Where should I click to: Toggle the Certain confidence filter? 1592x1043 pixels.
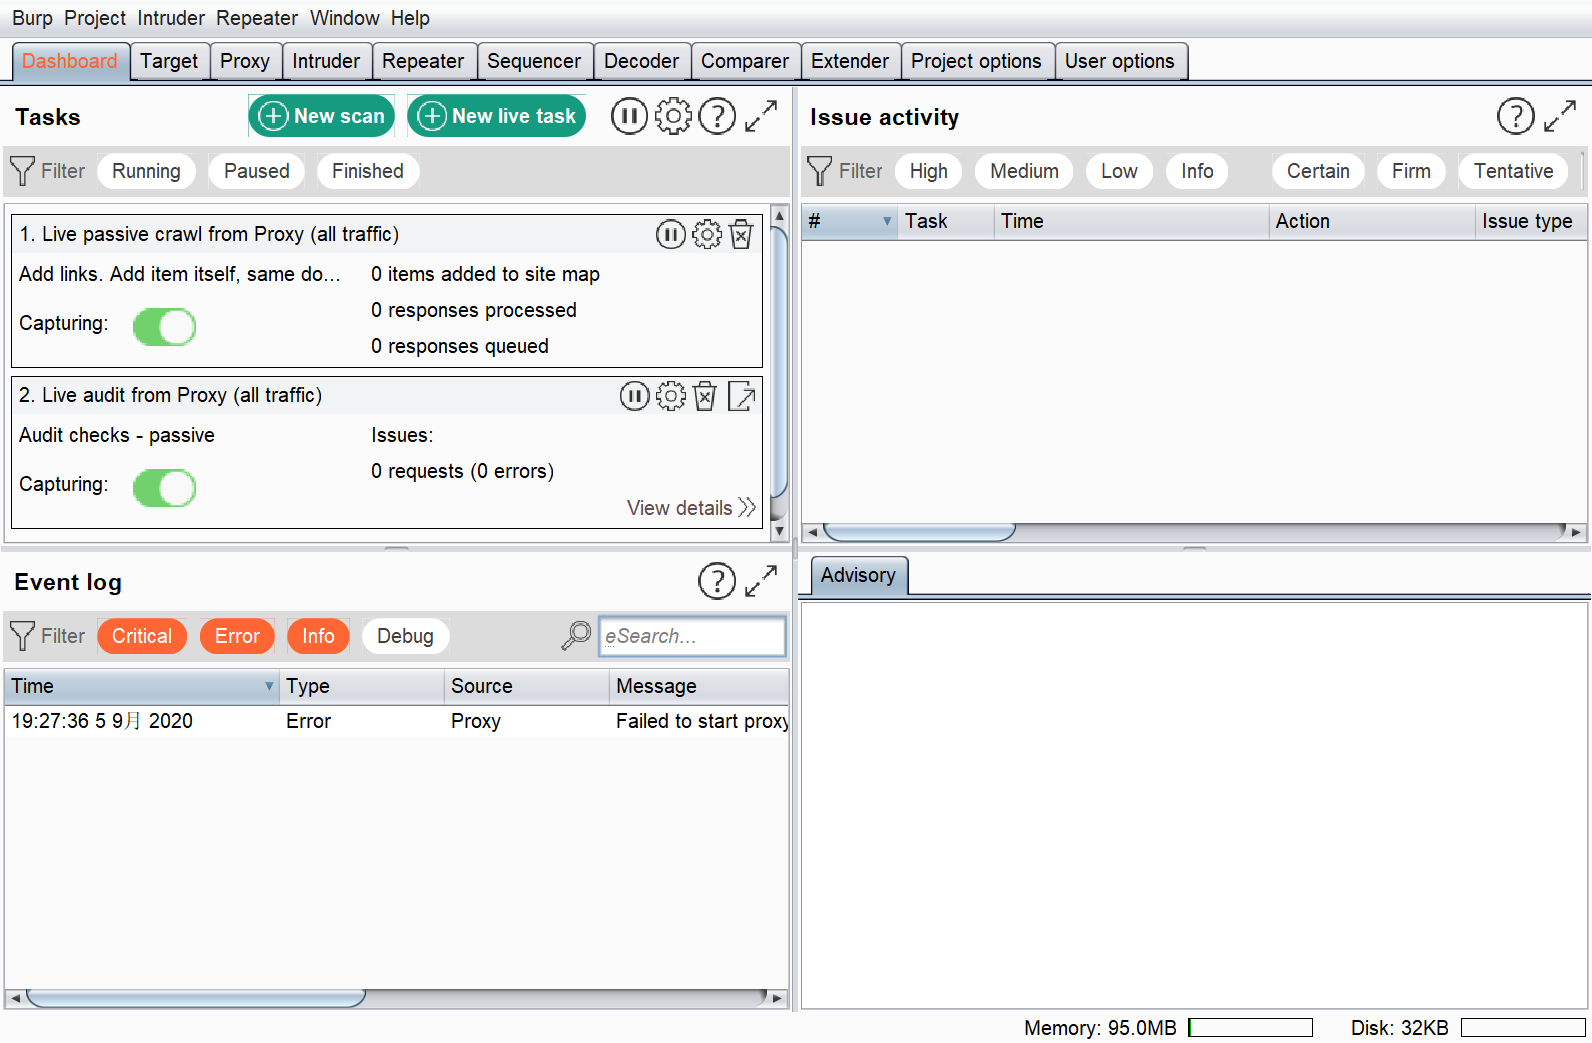tap(1318, 171)
